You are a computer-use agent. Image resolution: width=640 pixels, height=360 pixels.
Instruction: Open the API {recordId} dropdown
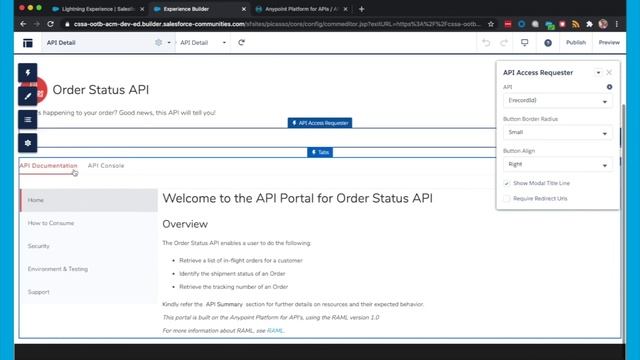point(558,100)
